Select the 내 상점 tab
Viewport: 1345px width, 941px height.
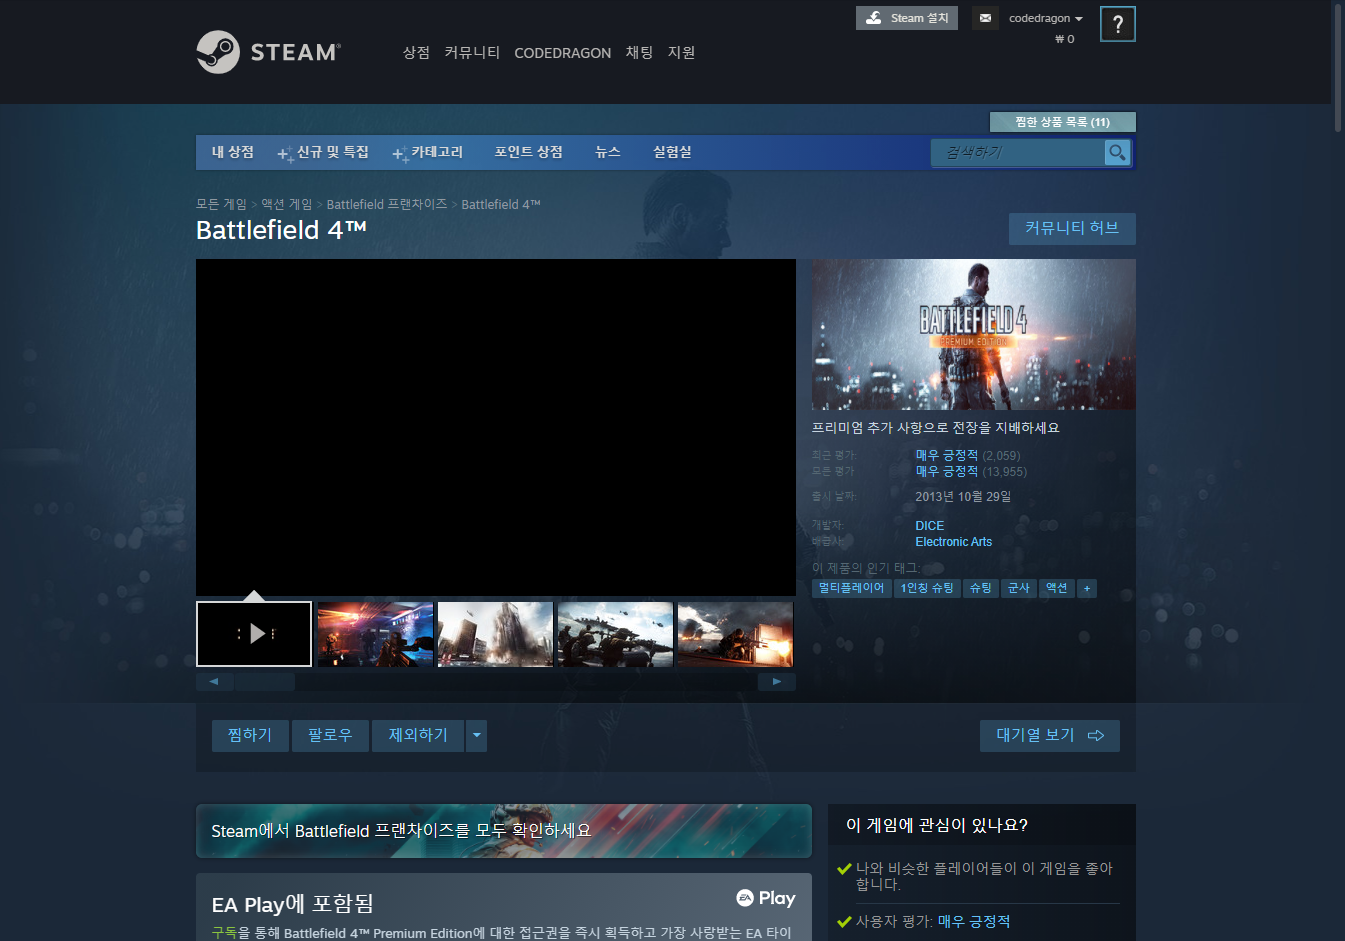(233, 152)
